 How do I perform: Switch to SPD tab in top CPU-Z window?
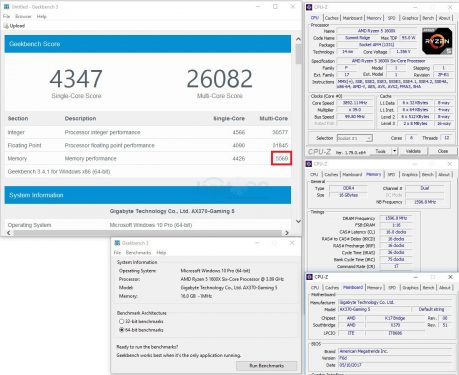pyautogui.click(x=392, y=18)
